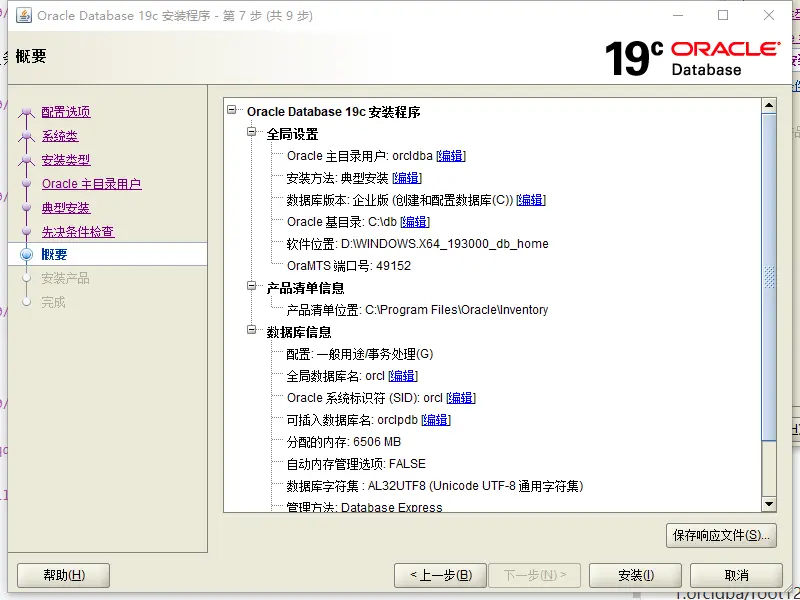Click the 保存响应文件(S)... button
Viewport: 800px width, 600px height.
(x=721, y=535)
